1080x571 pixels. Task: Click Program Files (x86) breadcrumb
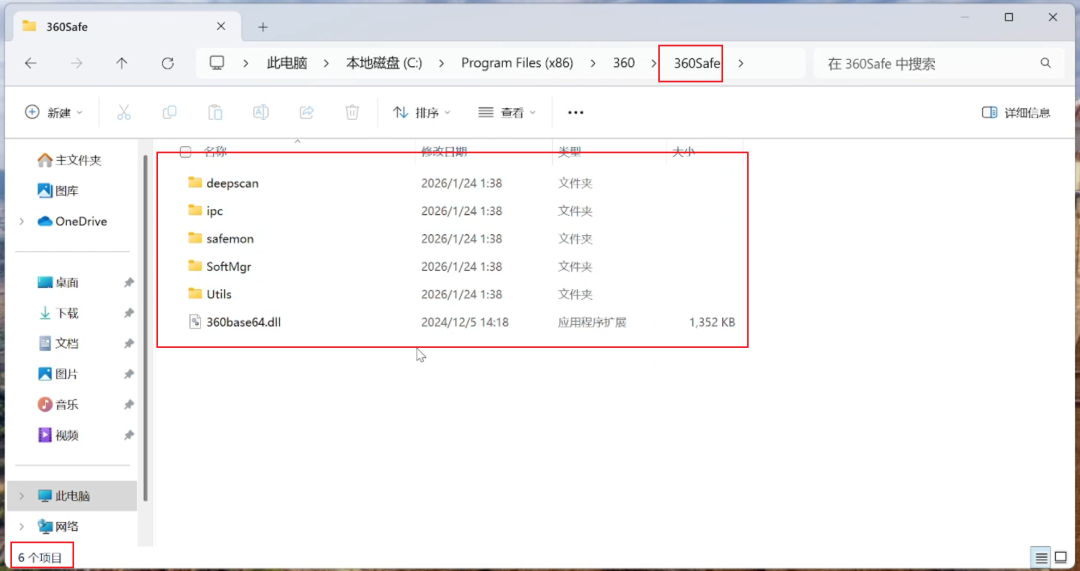tap(517, 63)
